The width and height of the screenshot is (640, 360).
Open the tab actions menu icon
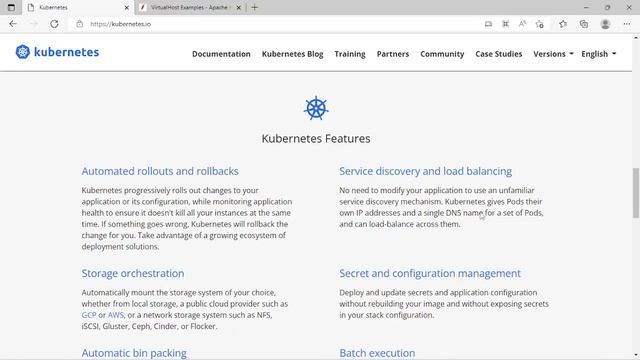(x=11, y=7)
